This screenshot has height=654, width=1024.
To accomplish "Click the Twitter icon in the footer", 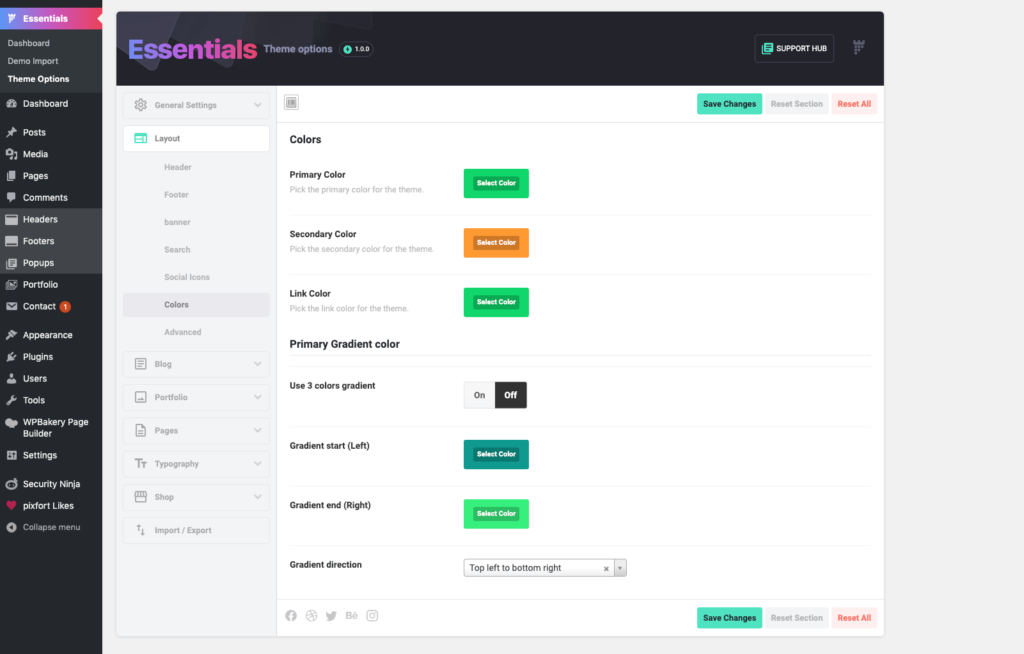I will [x=331, y=615].
